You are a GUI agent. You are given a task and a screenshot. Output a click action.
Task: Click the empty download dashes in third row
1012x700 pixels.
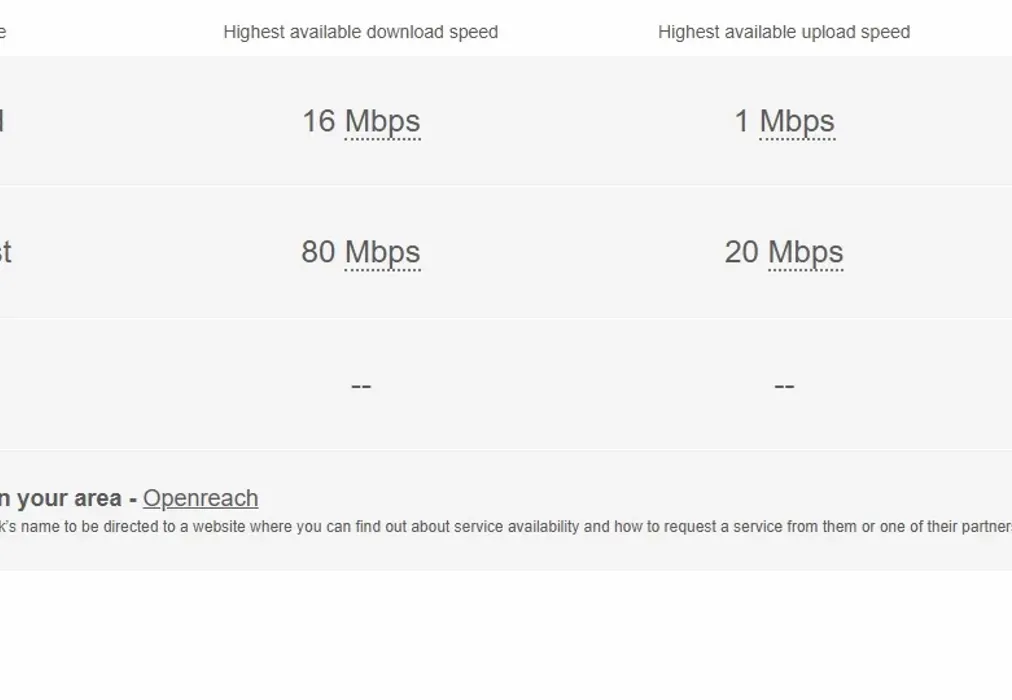361,386
